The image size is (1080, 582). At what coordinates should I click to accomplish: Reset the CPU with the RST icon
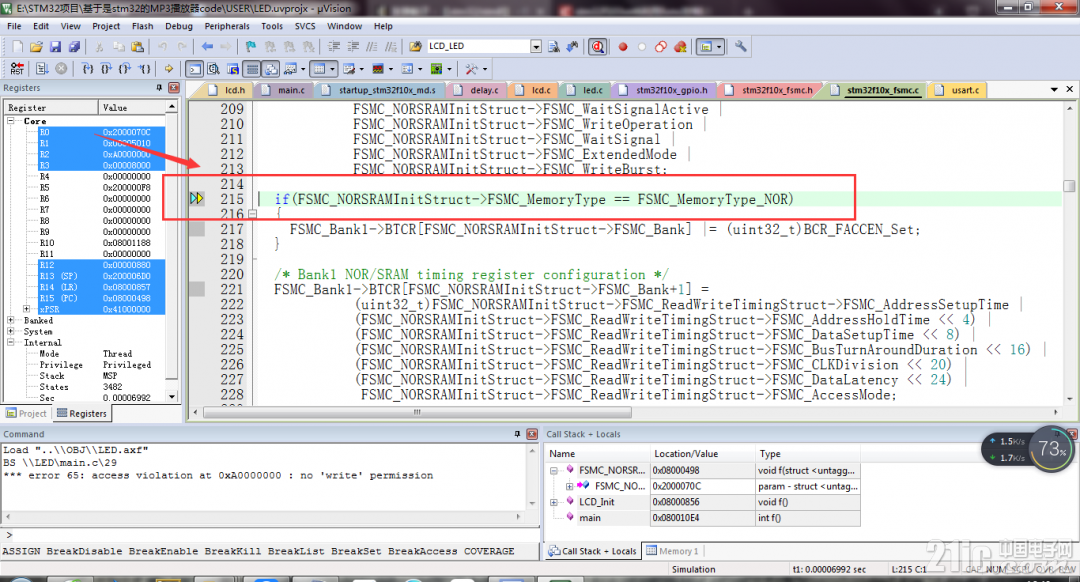coord(17,69)
